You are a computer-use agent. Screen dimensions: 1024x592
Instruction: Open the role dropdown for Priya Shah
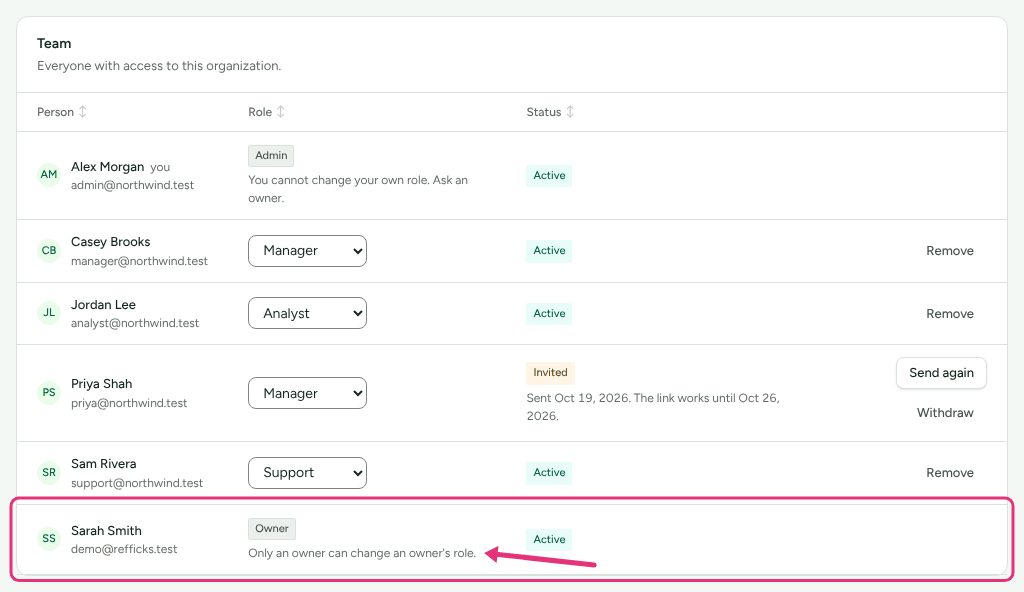point(307,393)
